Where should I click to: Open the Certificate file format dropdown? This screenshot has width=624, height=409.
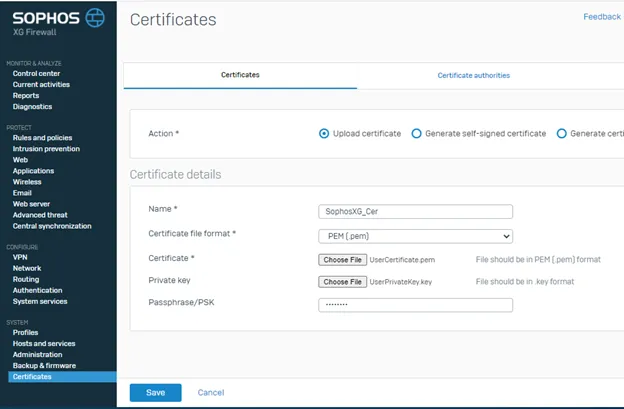pyautogui.click(x=415, y=236)
